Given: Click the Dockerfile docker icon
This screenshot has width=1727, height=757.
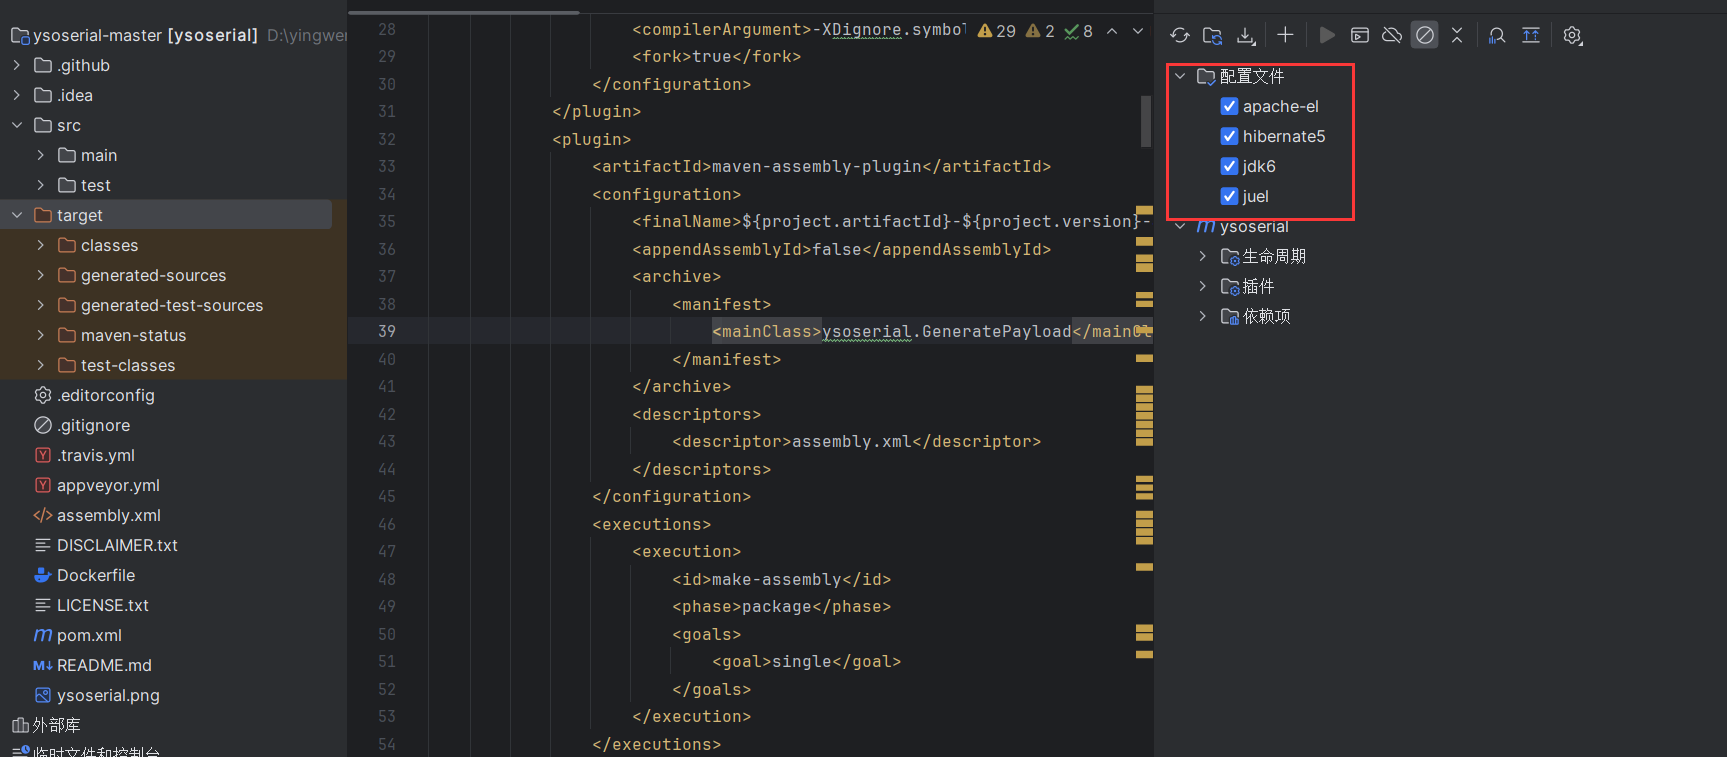Looking at the screenshot, I should tap(43, 575).
